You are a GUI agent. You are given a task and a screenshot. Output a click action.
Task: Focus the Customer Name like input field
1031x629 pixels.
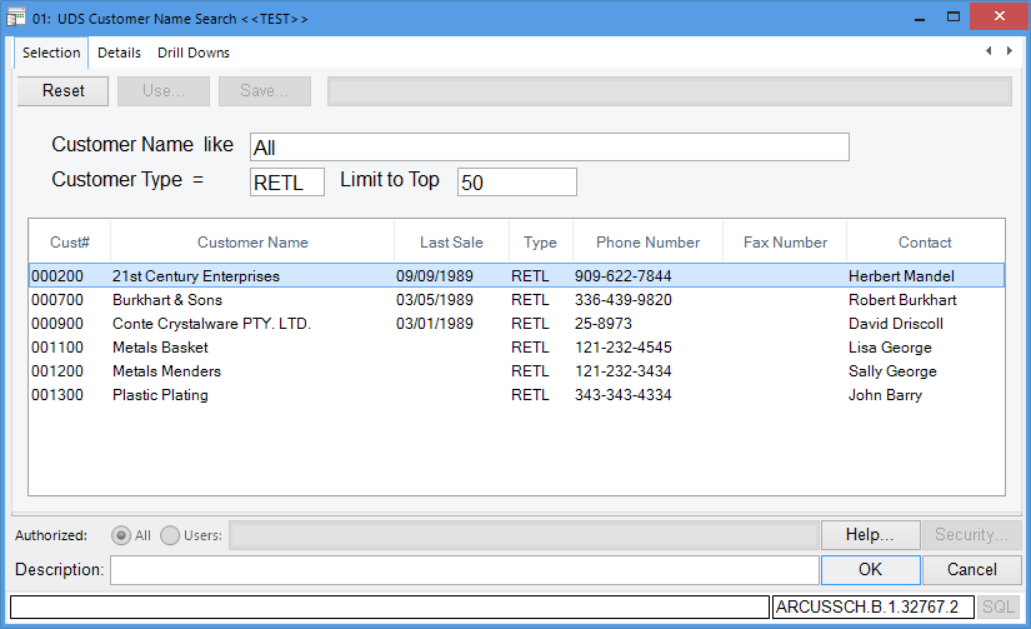point(549,147)
